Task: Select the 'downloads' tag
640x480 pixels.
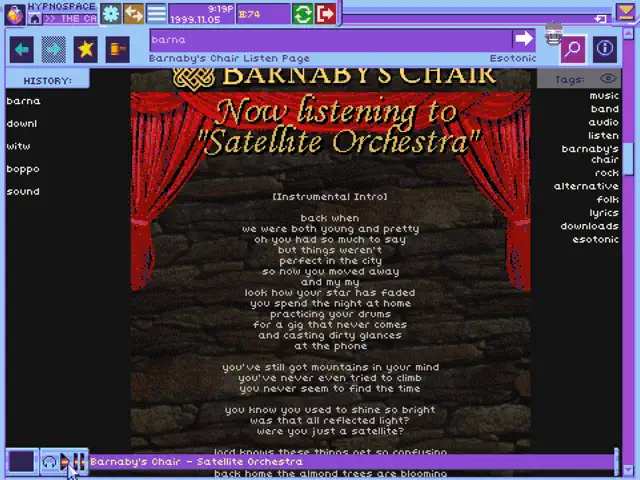Action: click(x=589, y=226)
